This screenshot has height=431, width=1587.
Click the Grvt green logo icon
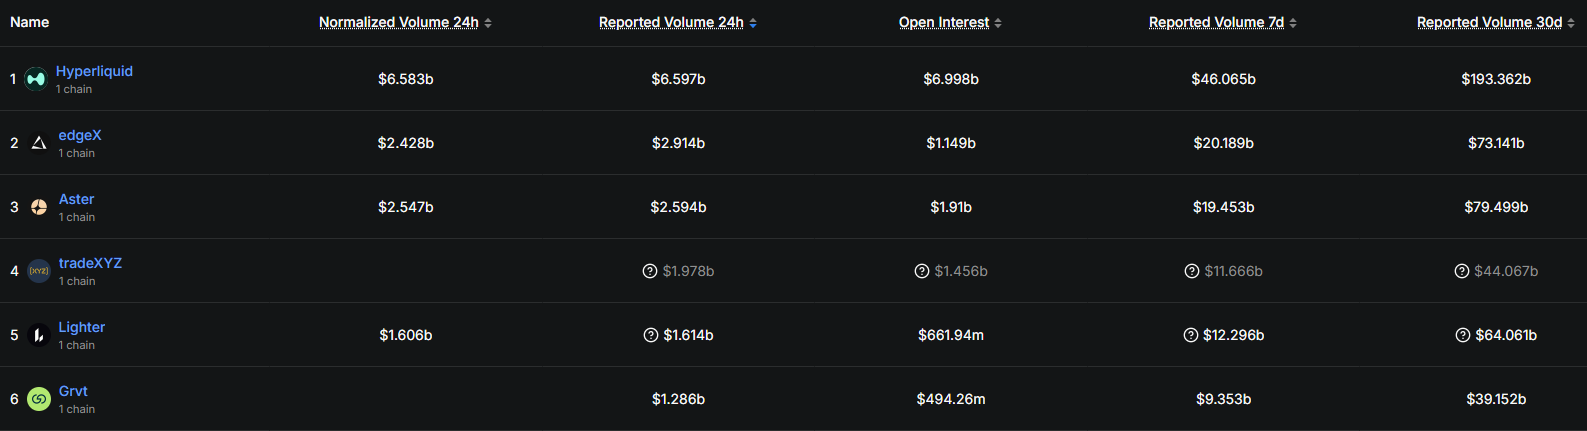coord(39,399)
